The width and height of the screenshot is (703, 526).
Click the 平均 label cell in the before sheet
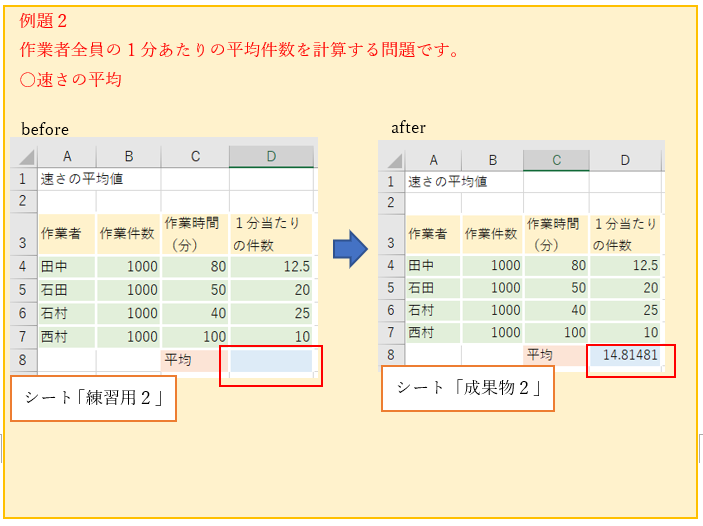[194, 360]
